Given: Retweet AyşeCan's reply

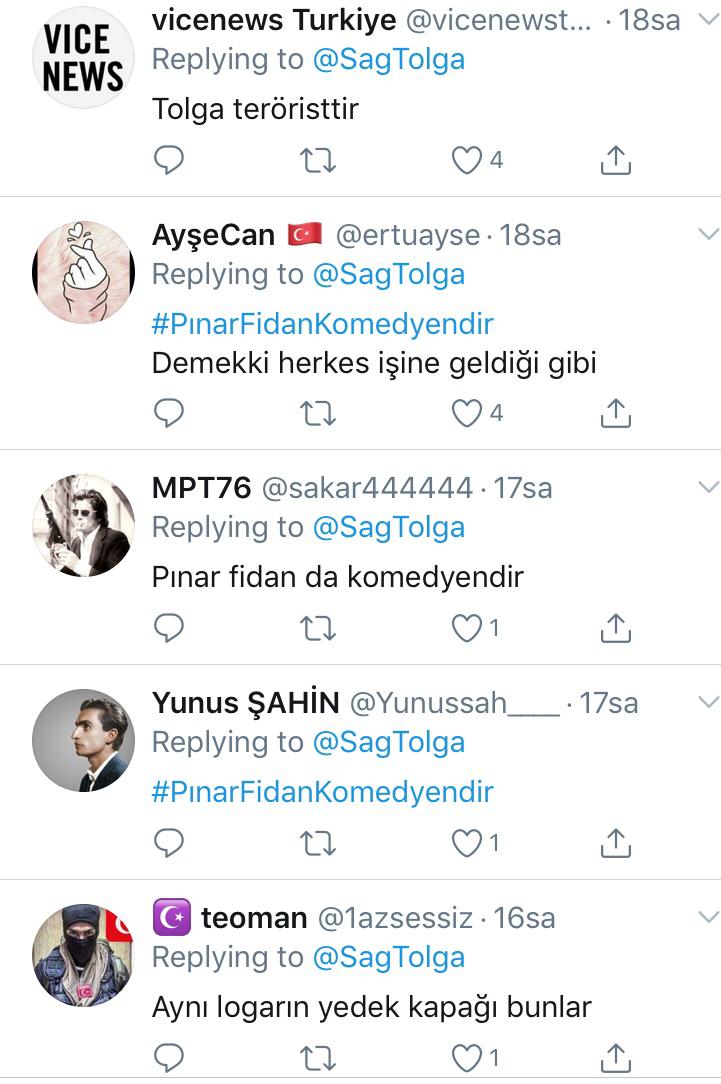Looking at the screenshot, I should tap(318, 412).
